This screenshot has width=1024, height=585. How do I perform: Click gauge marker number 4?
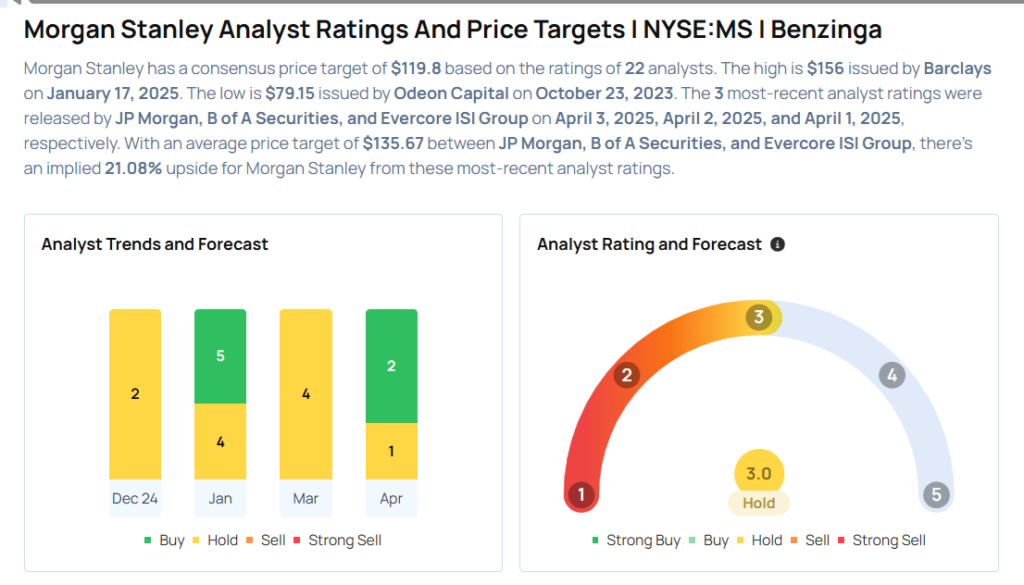pyautogui.click(x=891, y=376)
